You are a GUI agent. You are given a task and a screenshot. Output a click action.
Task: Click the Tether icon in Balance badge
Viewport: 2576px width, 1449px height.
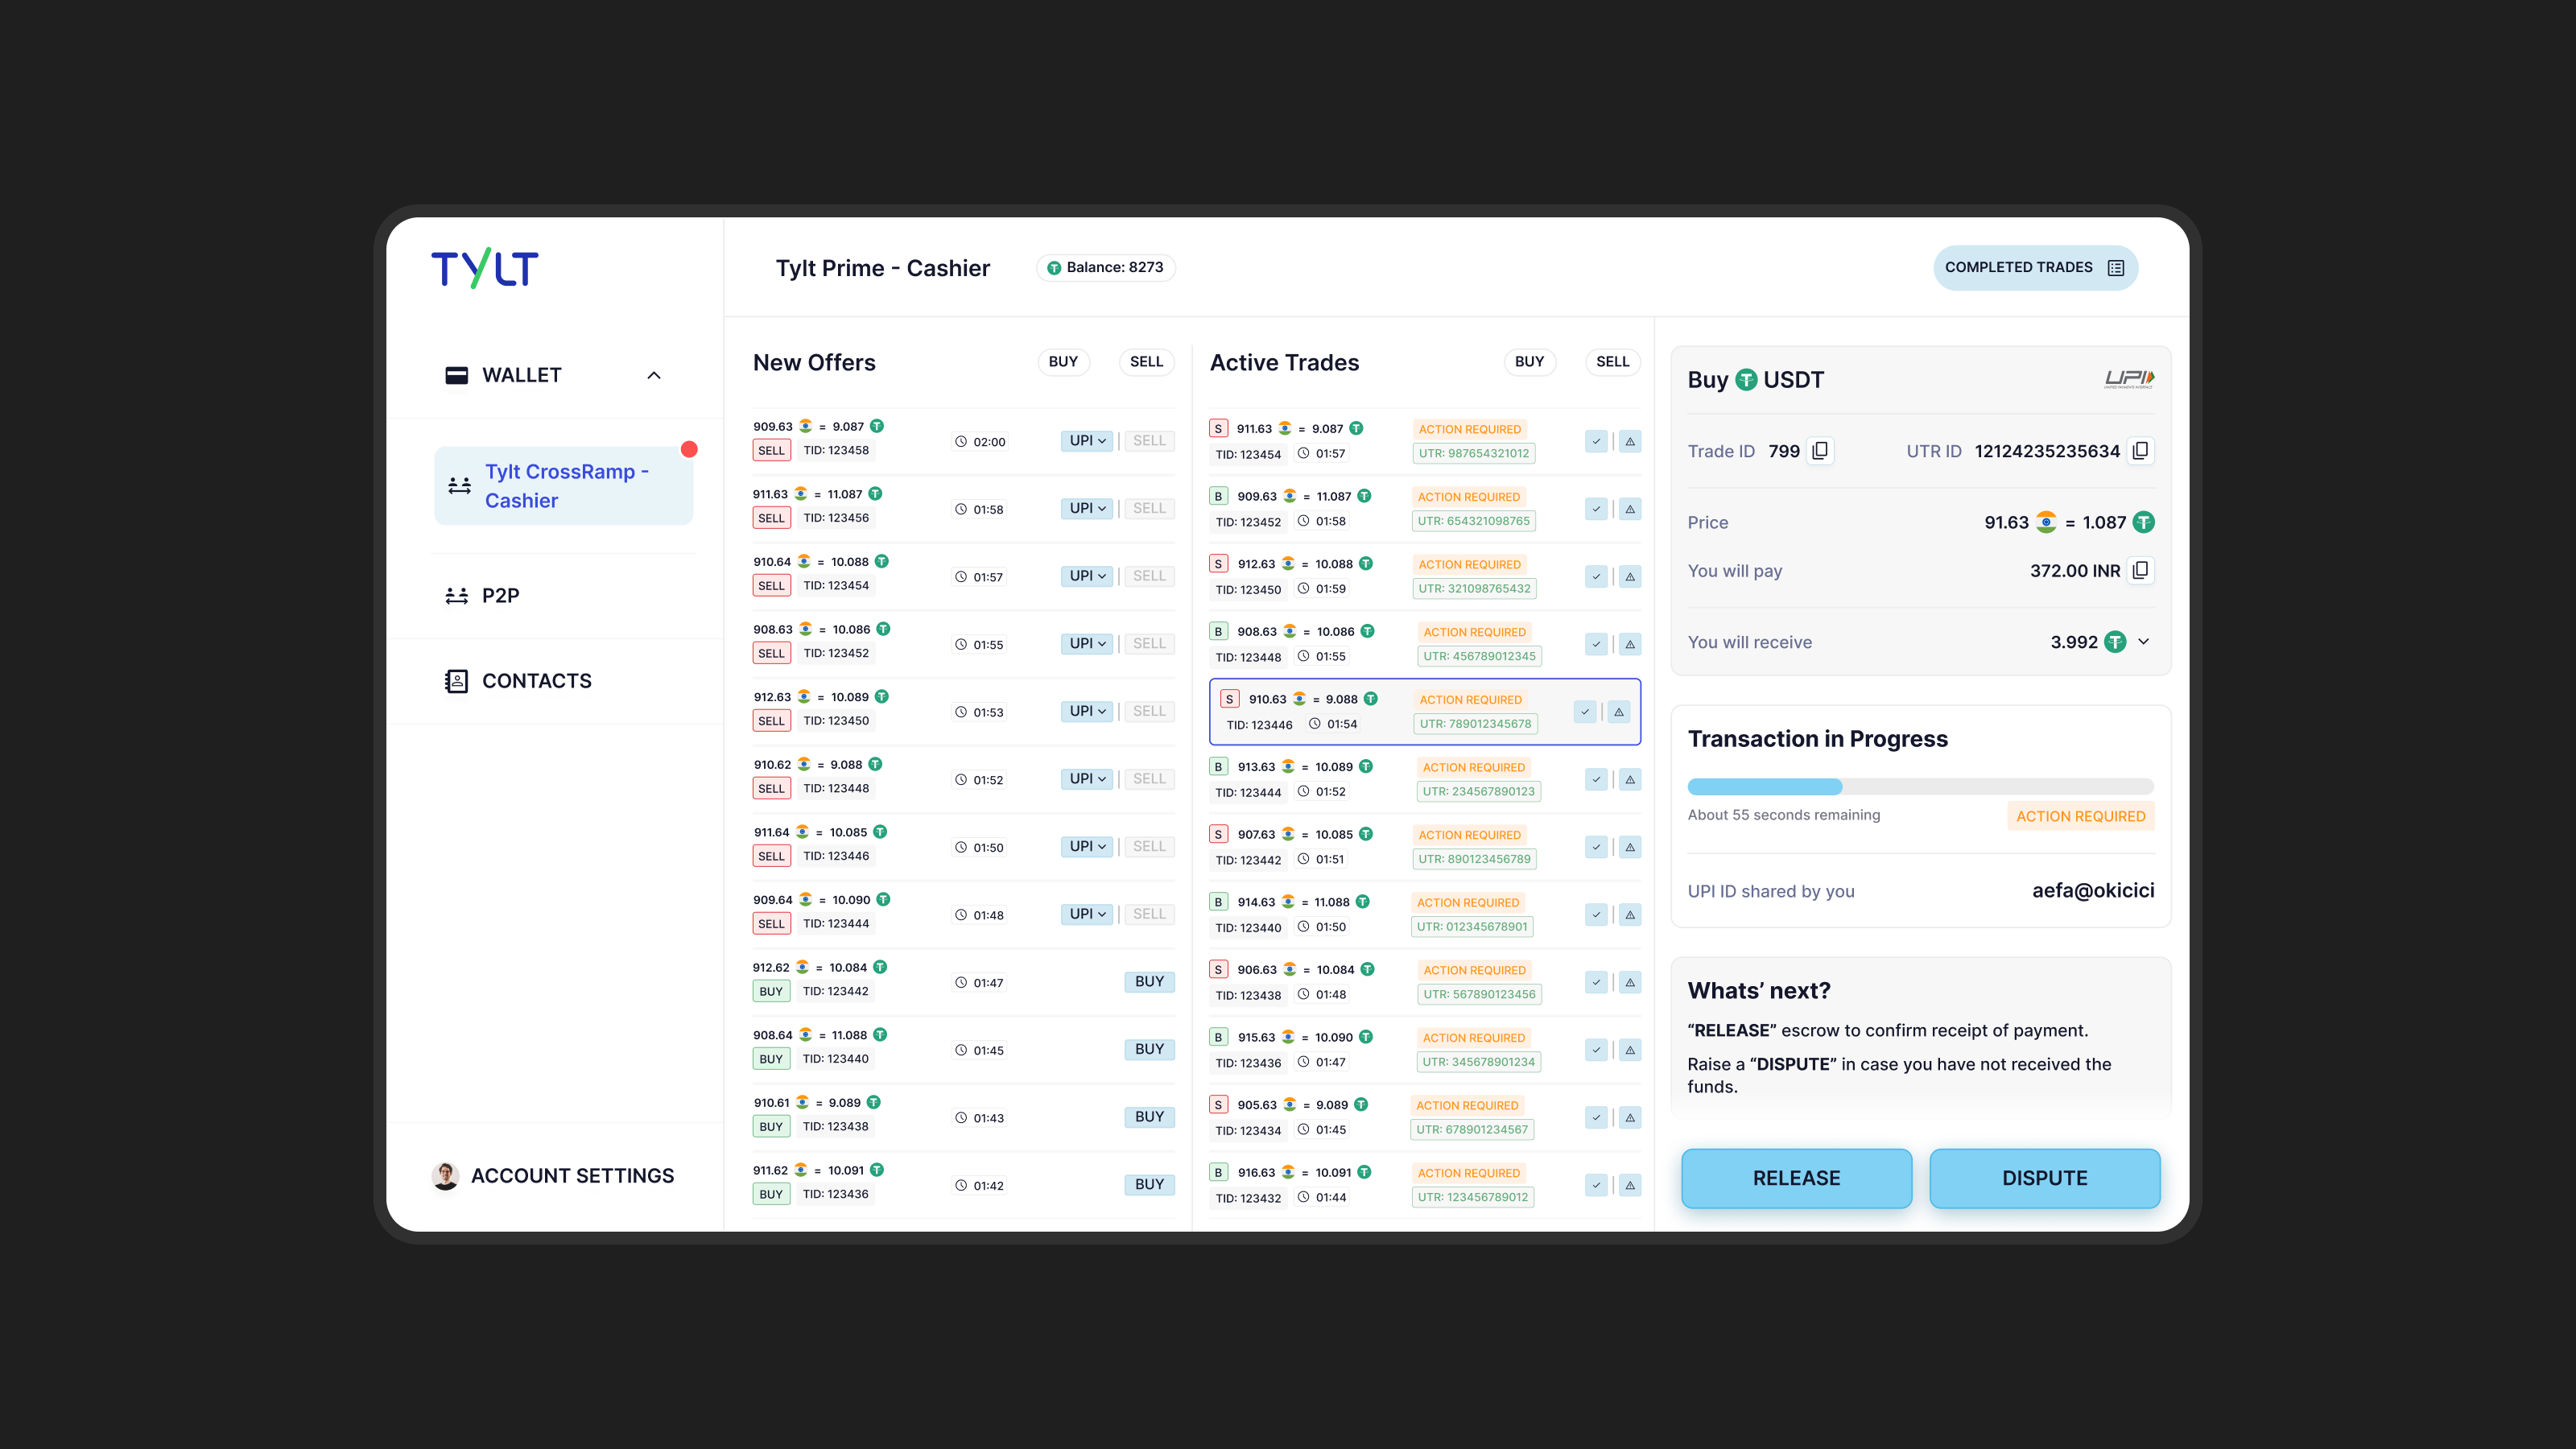point(1053,268)
